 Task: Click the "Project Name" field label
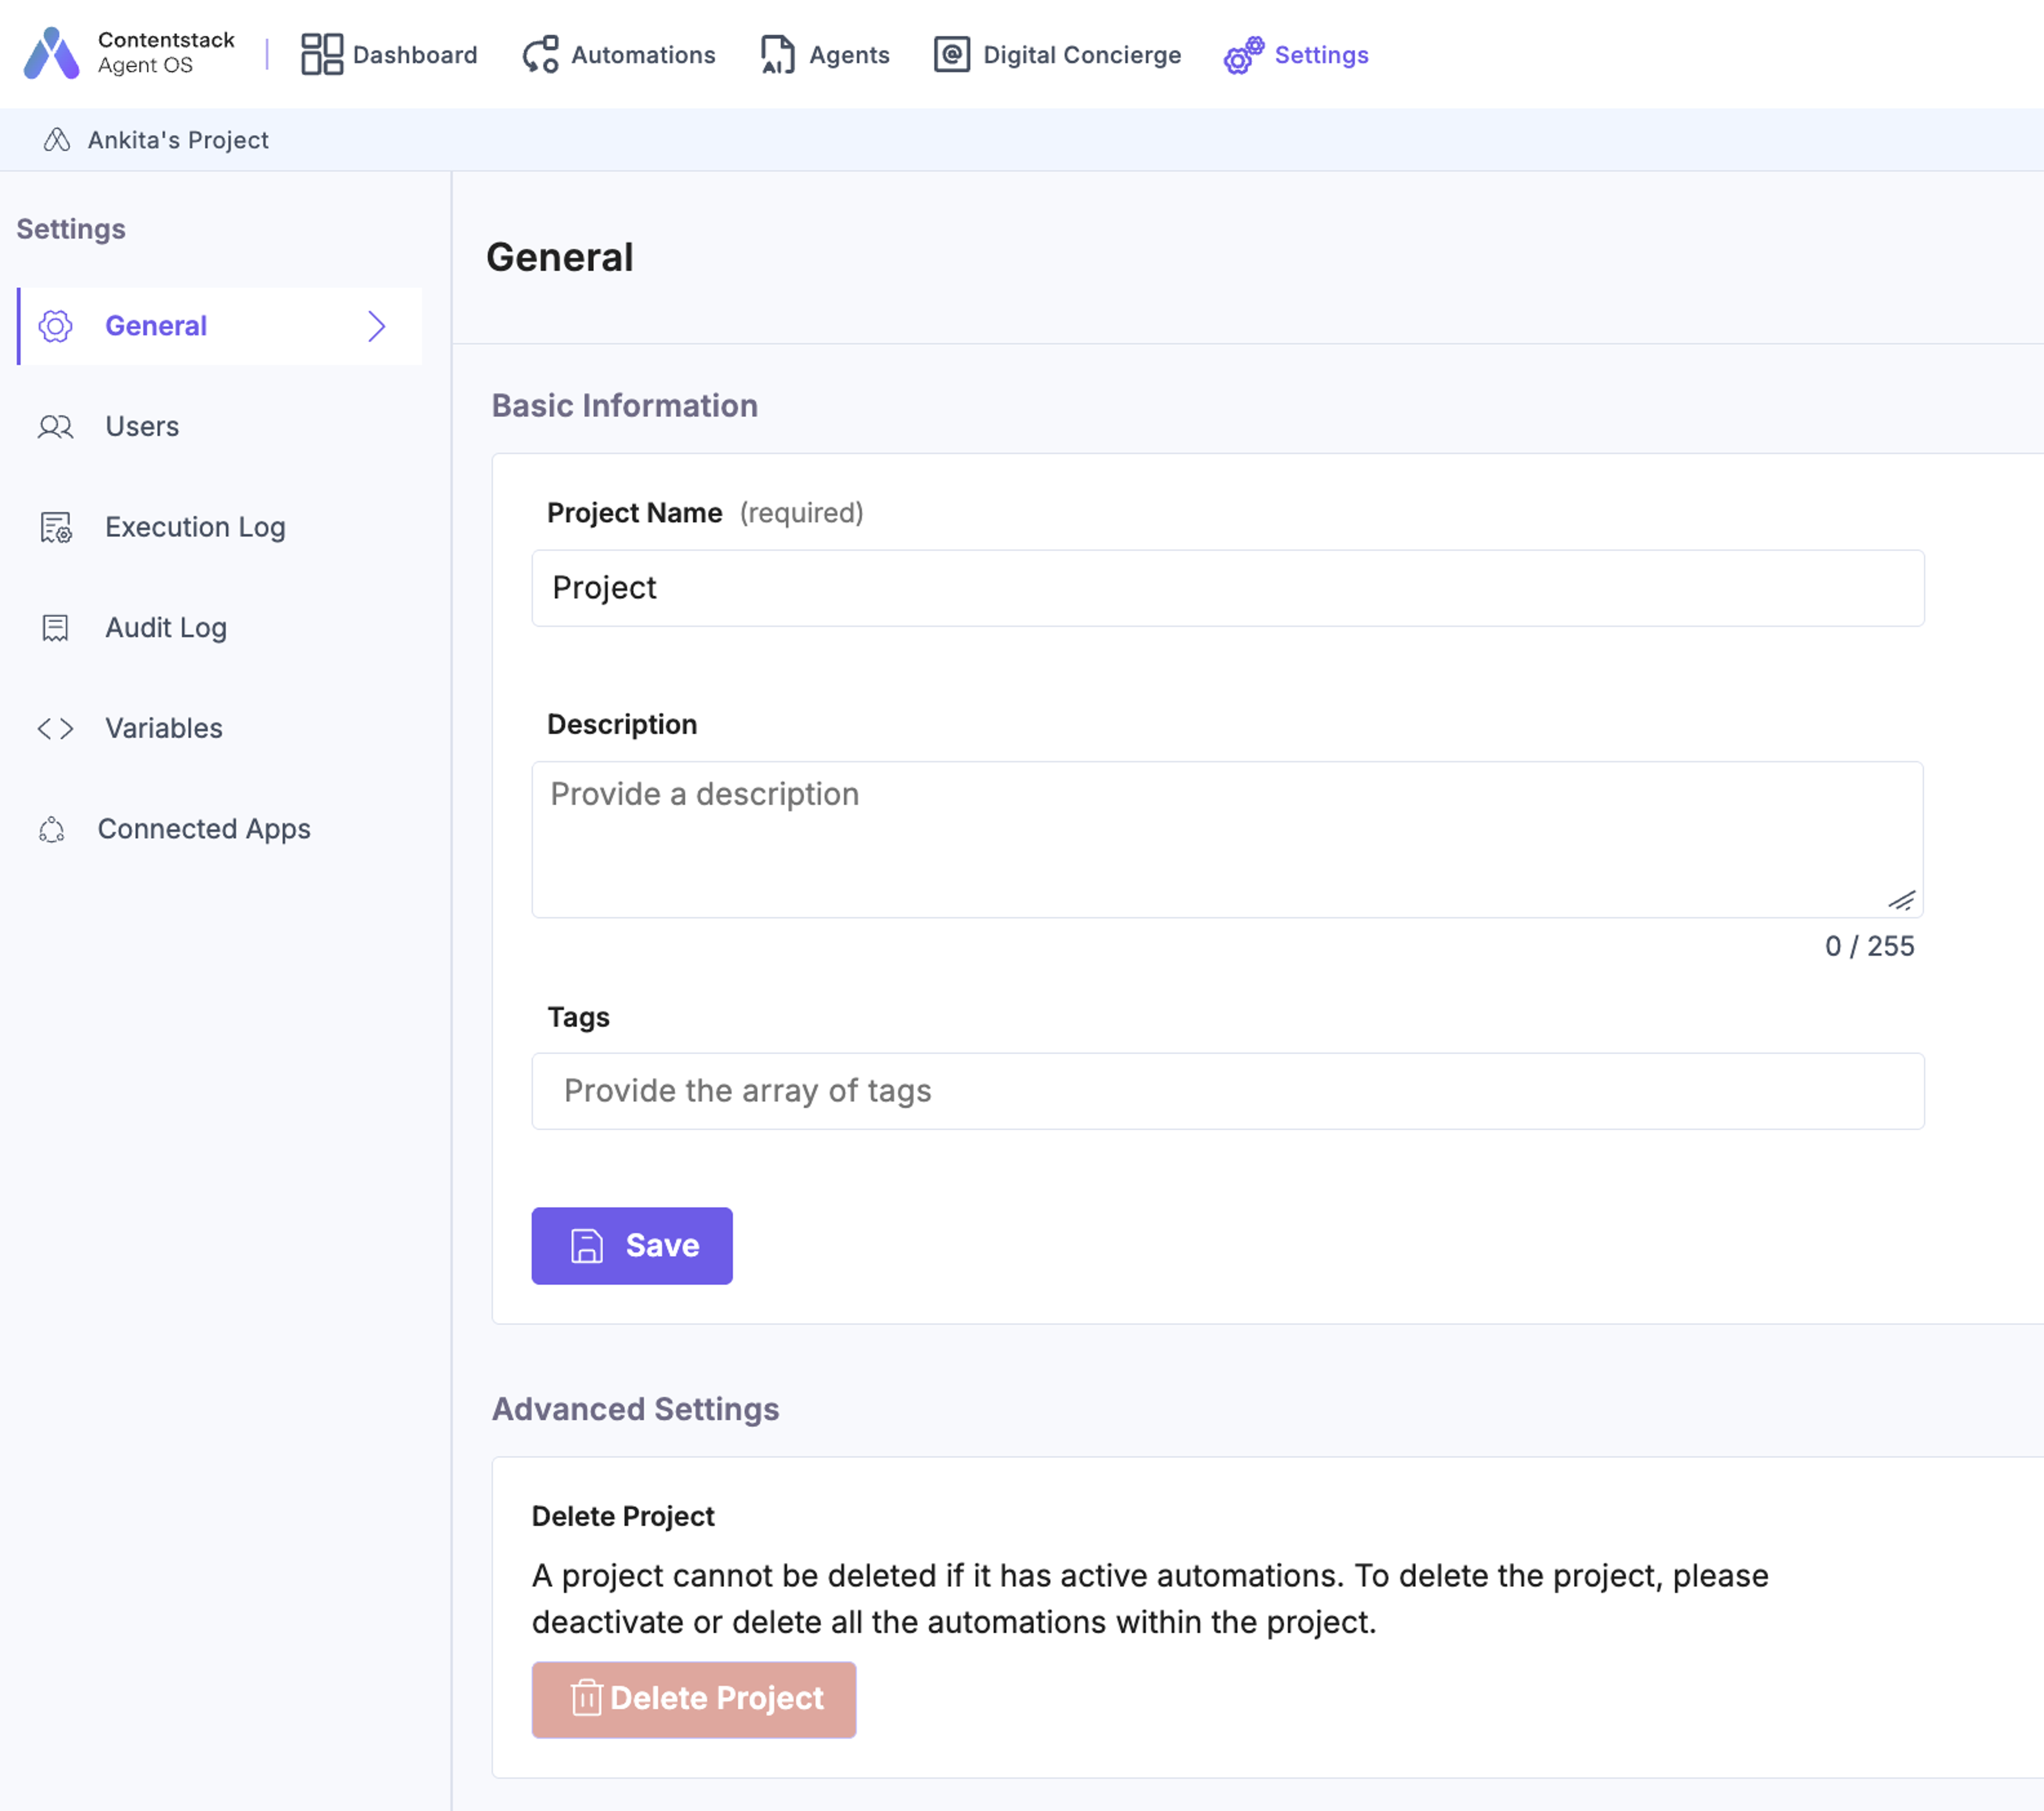634,513
